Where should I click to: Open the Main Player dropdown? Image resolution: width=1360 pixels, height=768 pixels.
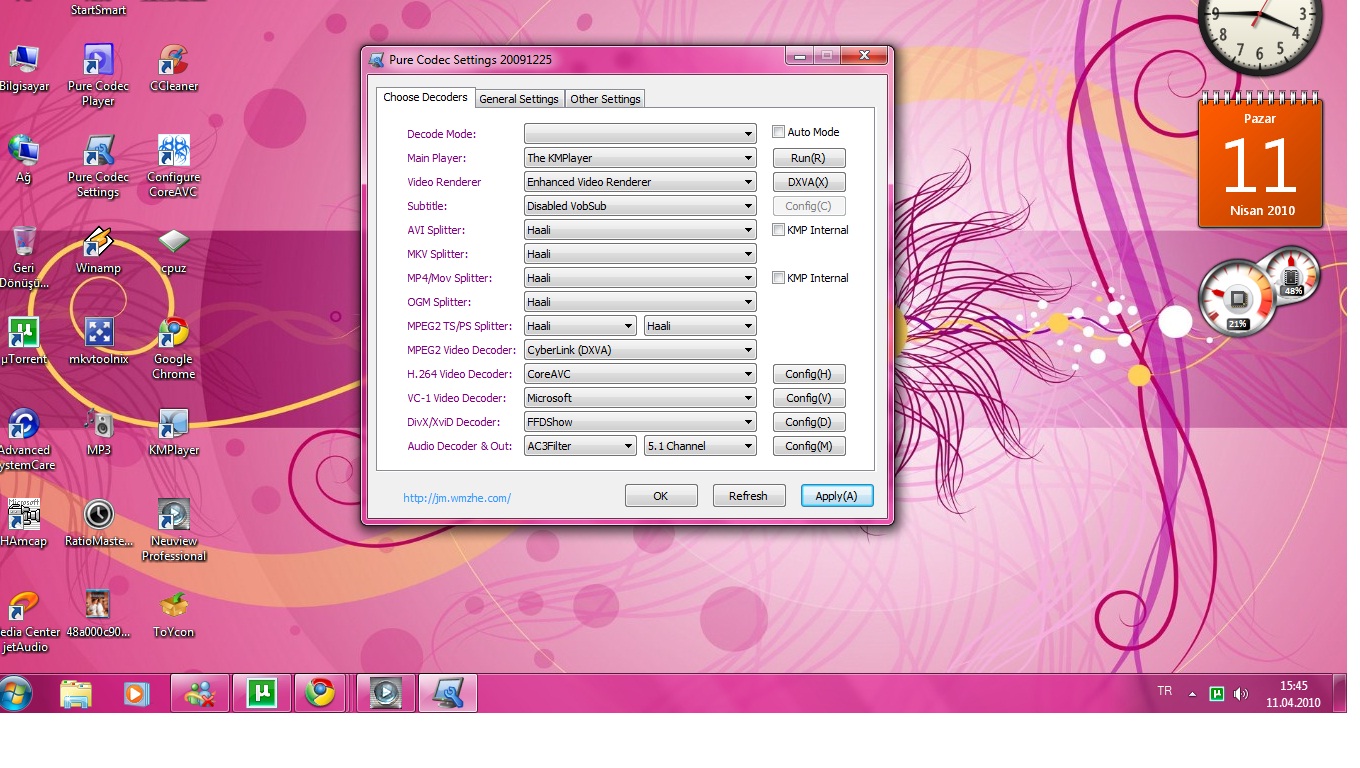click(x=640, y=158)
